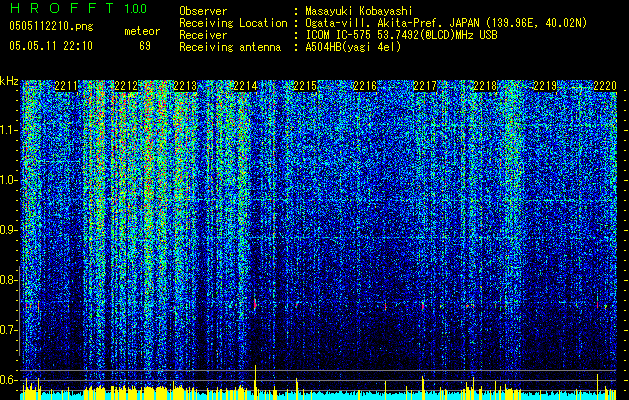Click the 0.7 kHz axis label
Image resolution: width=629 pixels, height=400 pixels.
pos(8,330)
